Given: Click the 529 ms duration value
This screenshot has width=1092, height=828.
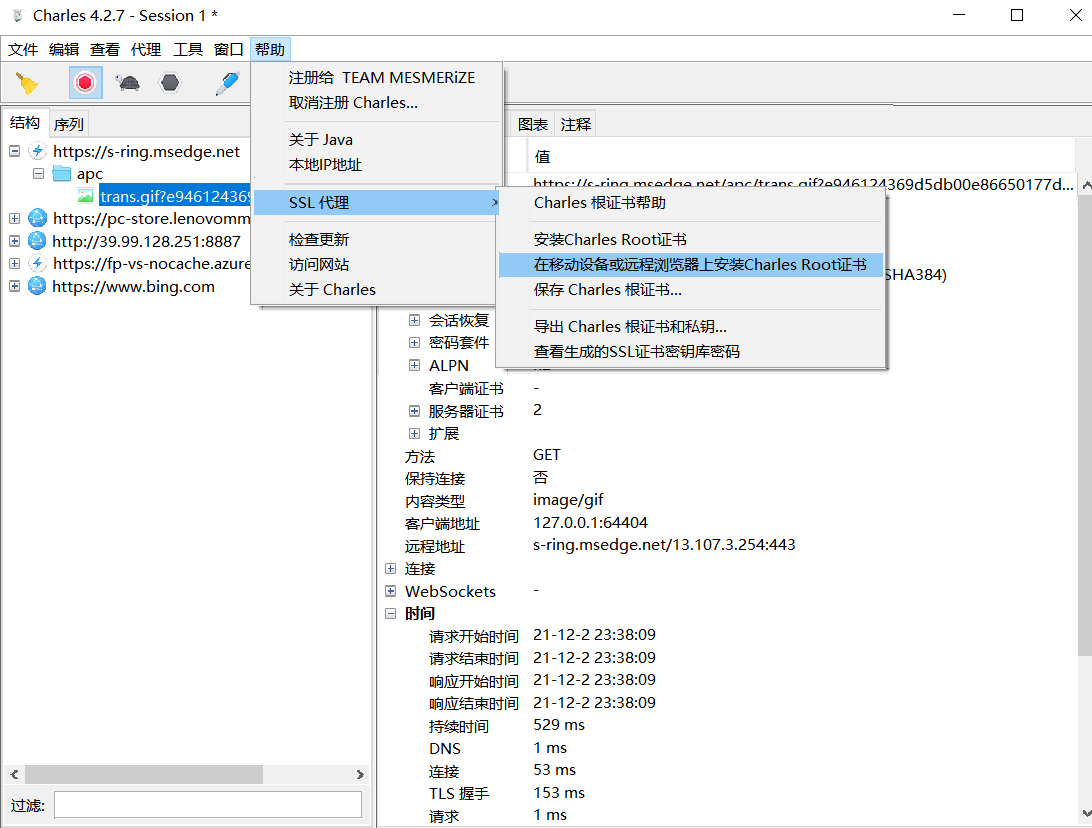Looking at the screenshot, I should tap(559, 725).
